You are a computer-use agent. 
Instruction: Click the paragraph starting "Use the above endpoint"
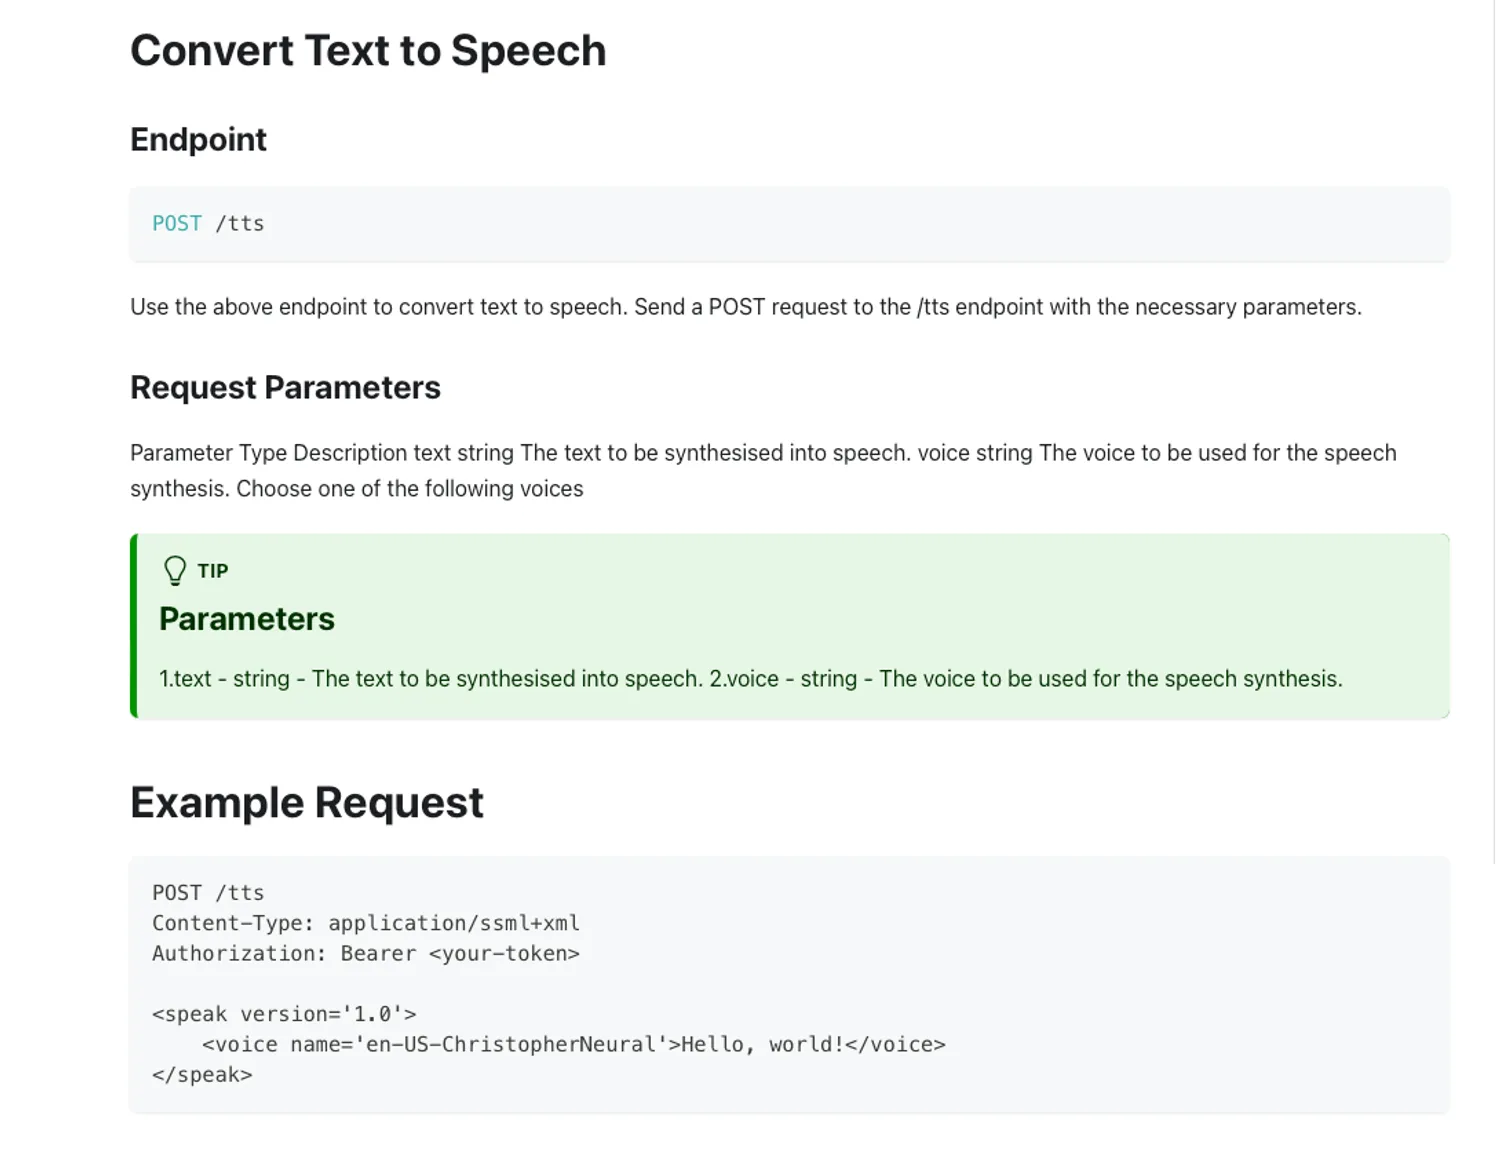pos(746,307)
